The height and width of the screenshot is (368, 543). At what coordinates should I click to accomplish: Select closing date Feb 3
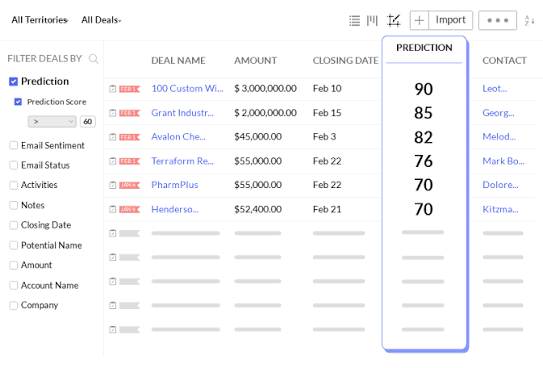pos(324,137)
